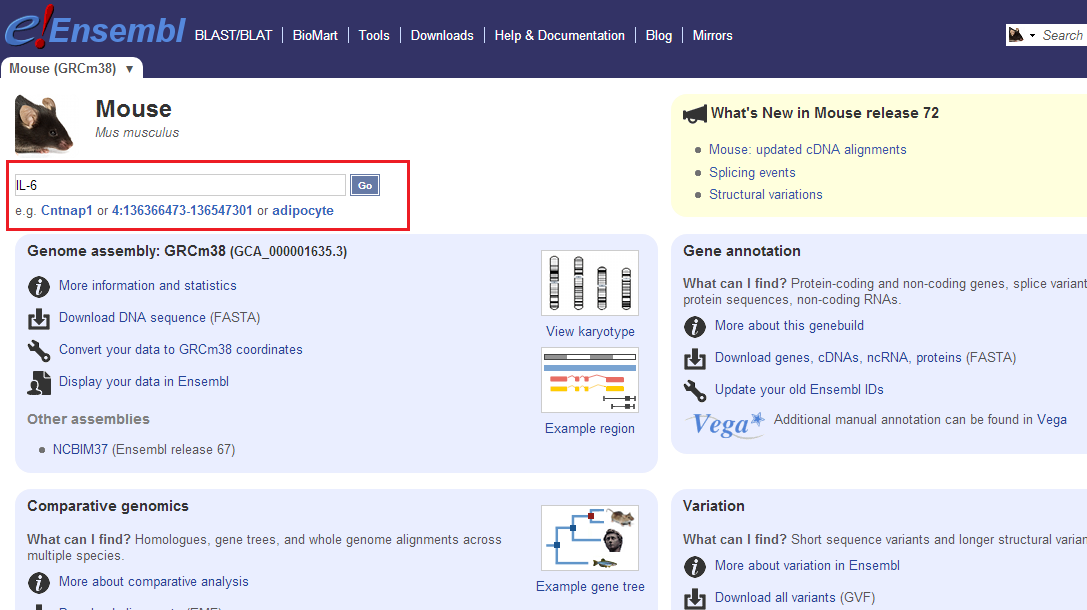
Task: Click the info icon beside More information and statistics
Action: (39, 287)
